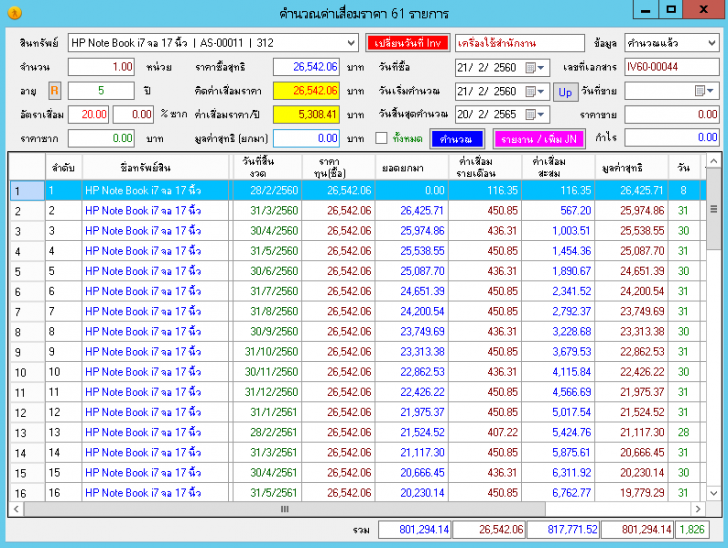Click document number field IV60-00044
Screen dimensions: 728x548
coord(672,67)
